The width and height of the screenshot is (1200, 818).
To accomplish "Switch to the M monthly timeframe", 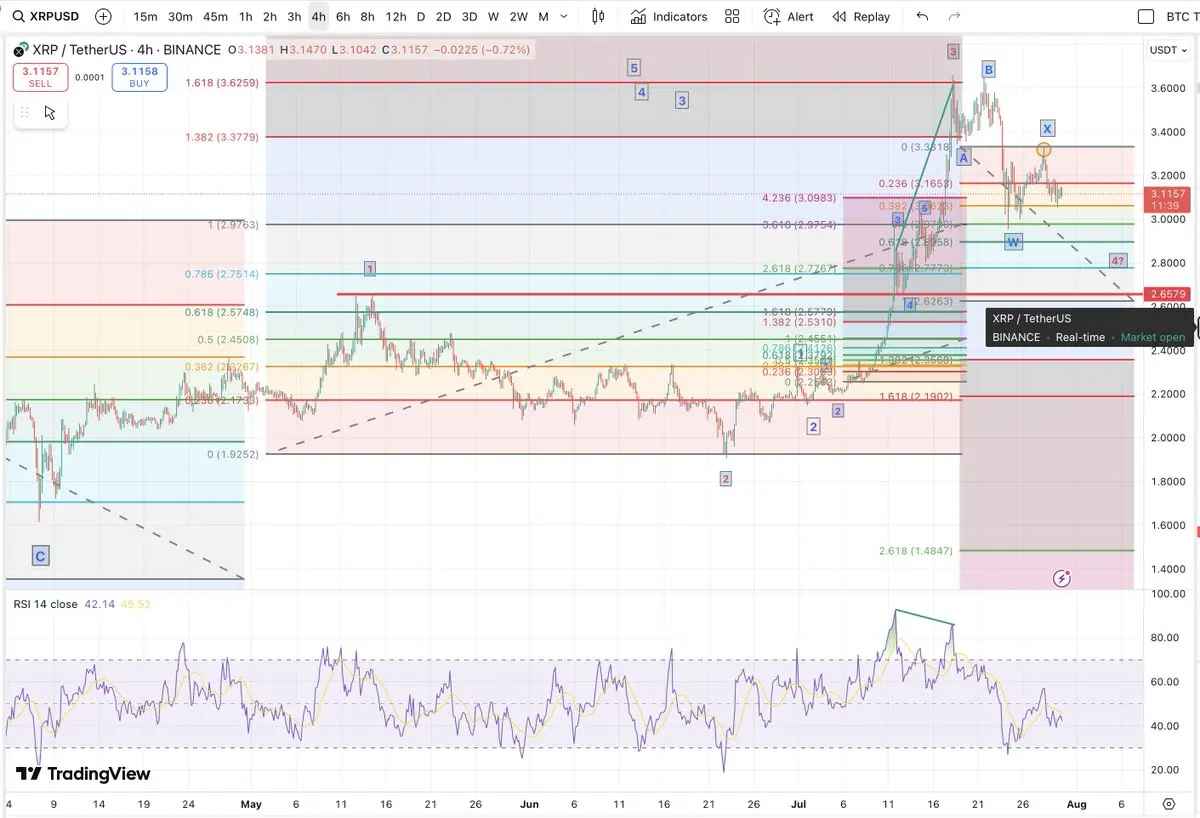I will click(x=543, y=17).
